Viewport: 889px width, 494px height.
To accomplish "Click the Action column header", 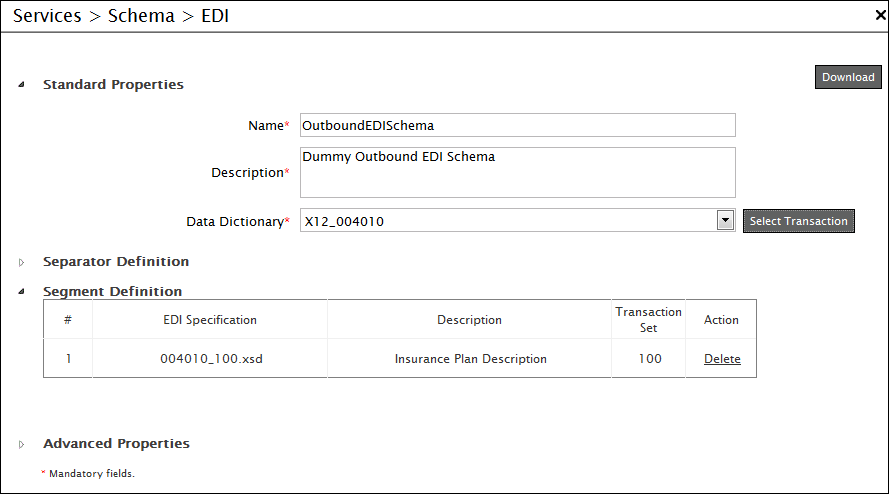I will click(721, 320).
